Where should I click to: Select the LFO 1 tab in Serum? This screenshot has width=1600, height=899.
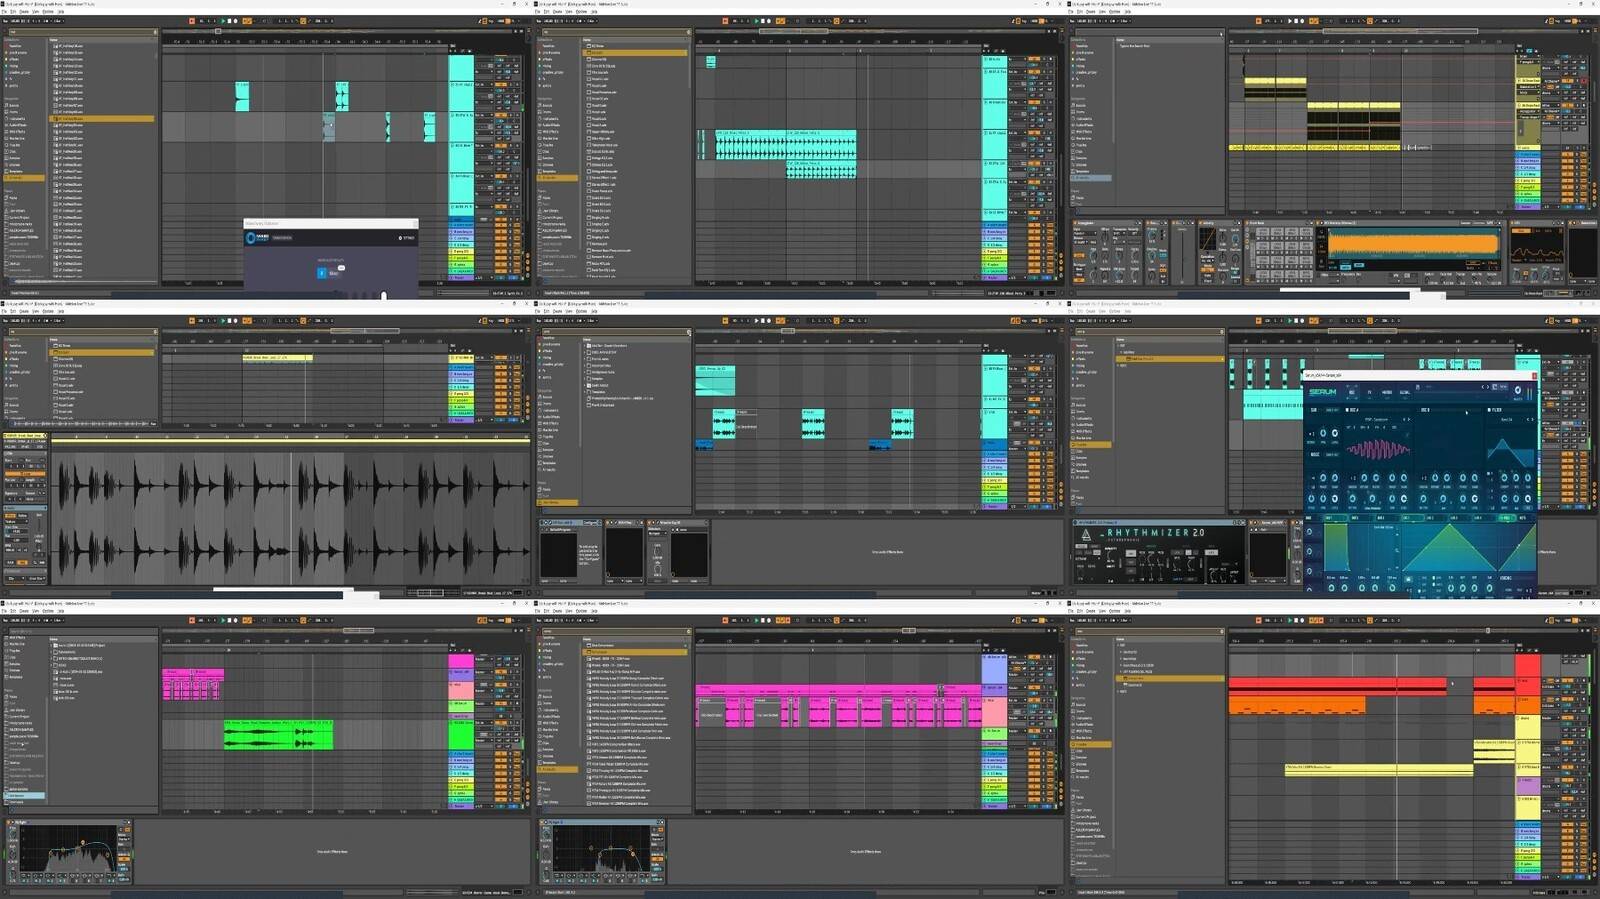coord(1408,518)
